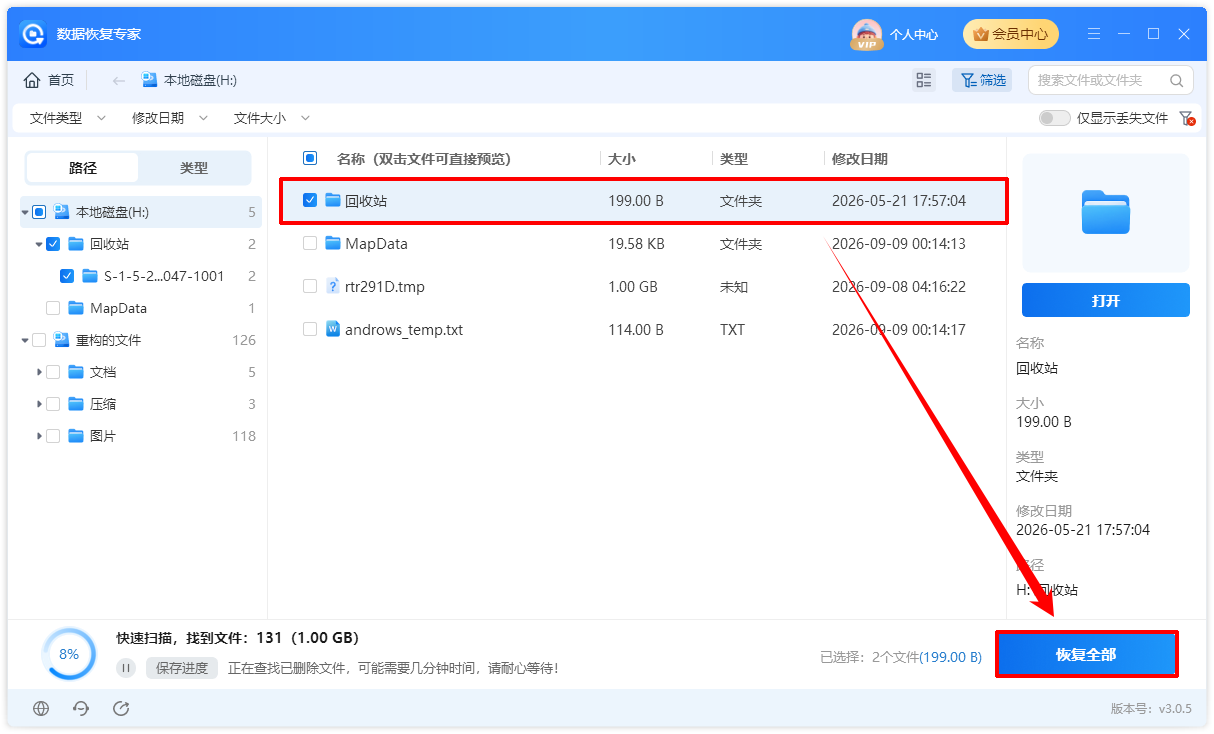This screenshot has height=734, width=1214.
Task: Go back with the left arrow
Action: coord(119,80)
